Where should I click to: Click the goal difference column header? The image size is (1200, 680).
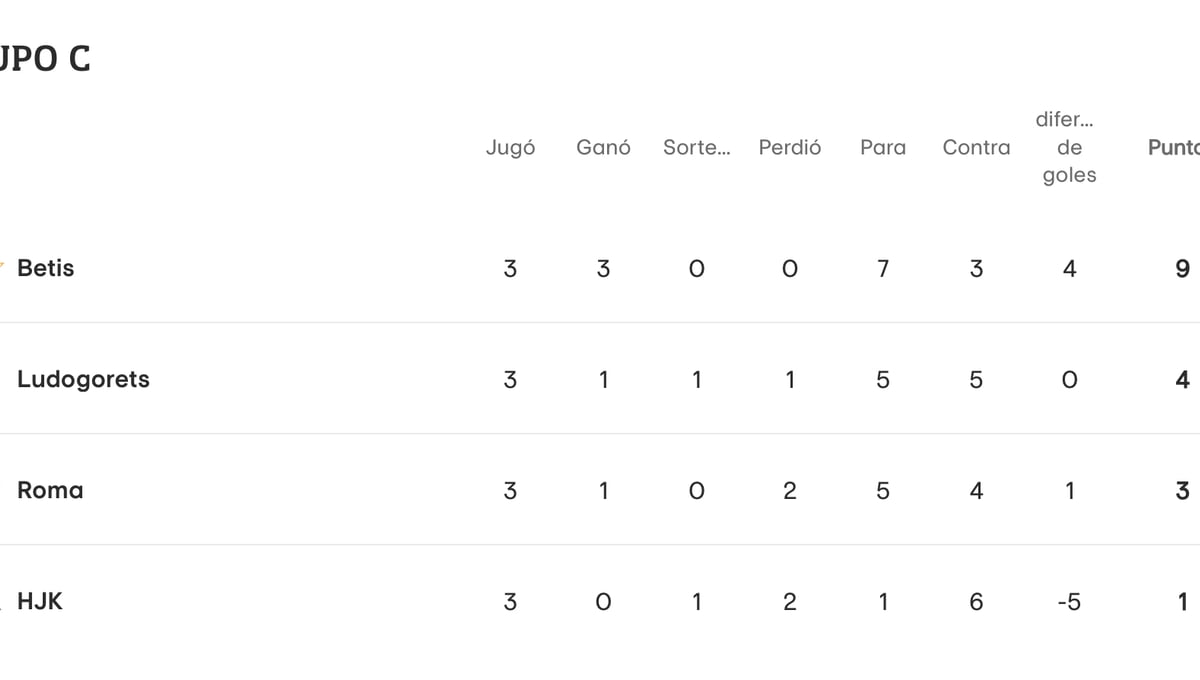(1069, 147)
